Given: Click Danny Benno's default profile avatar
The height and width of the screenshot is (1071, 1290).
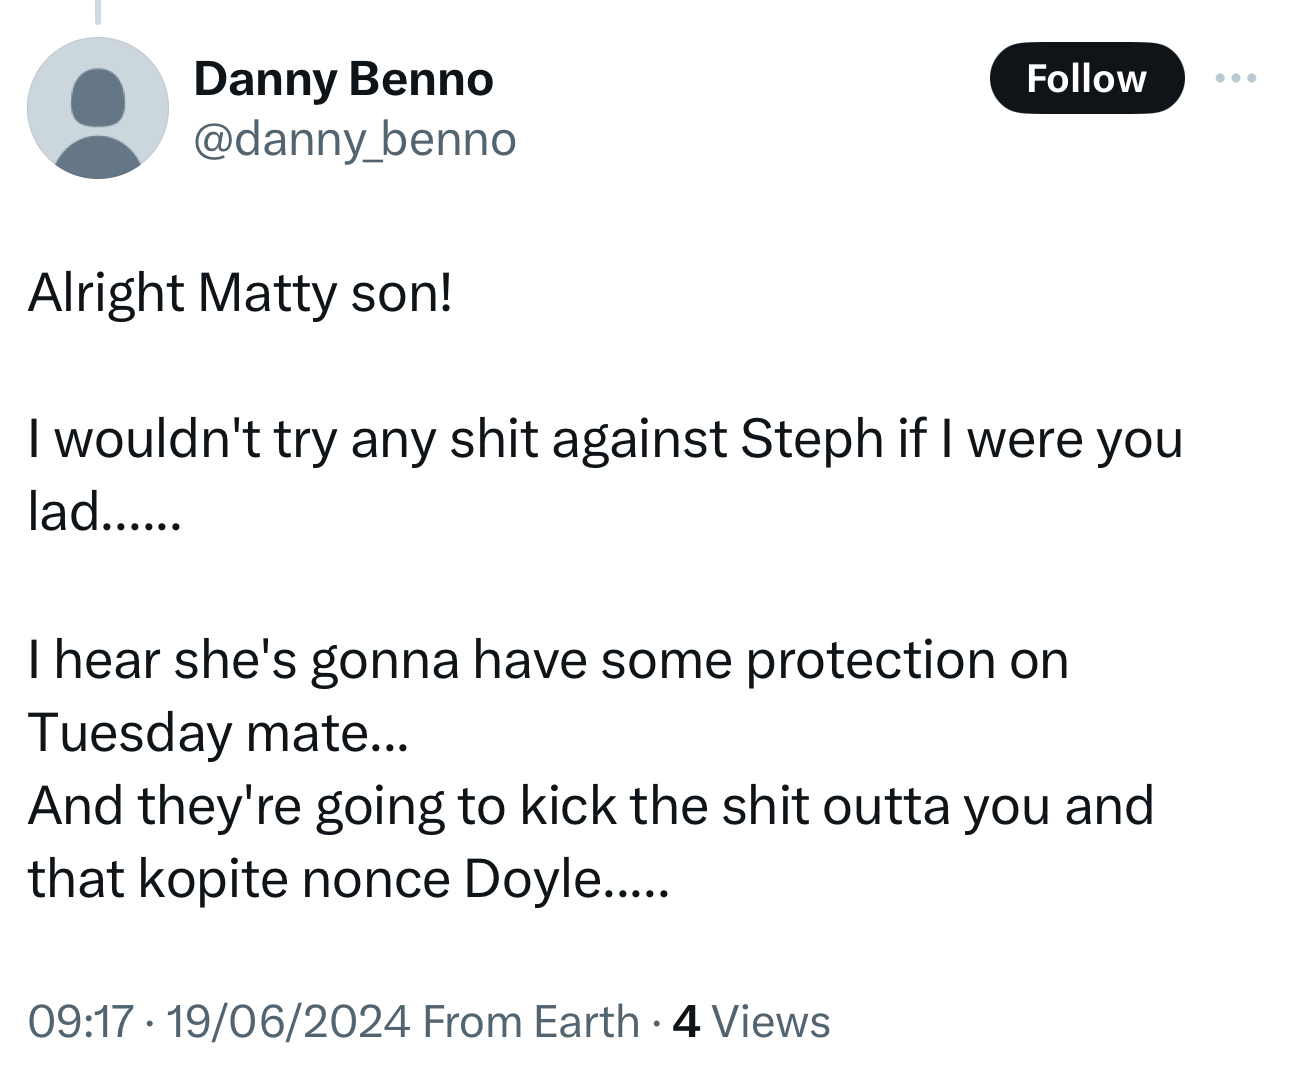Looking at the screenshot, I should point(98,108).
